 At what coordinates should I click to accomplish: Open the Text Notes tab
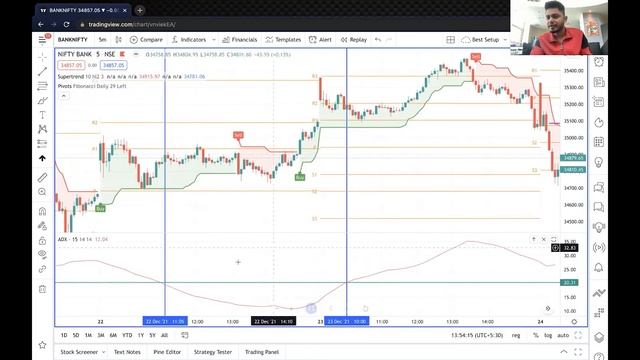tap(127, 352)
